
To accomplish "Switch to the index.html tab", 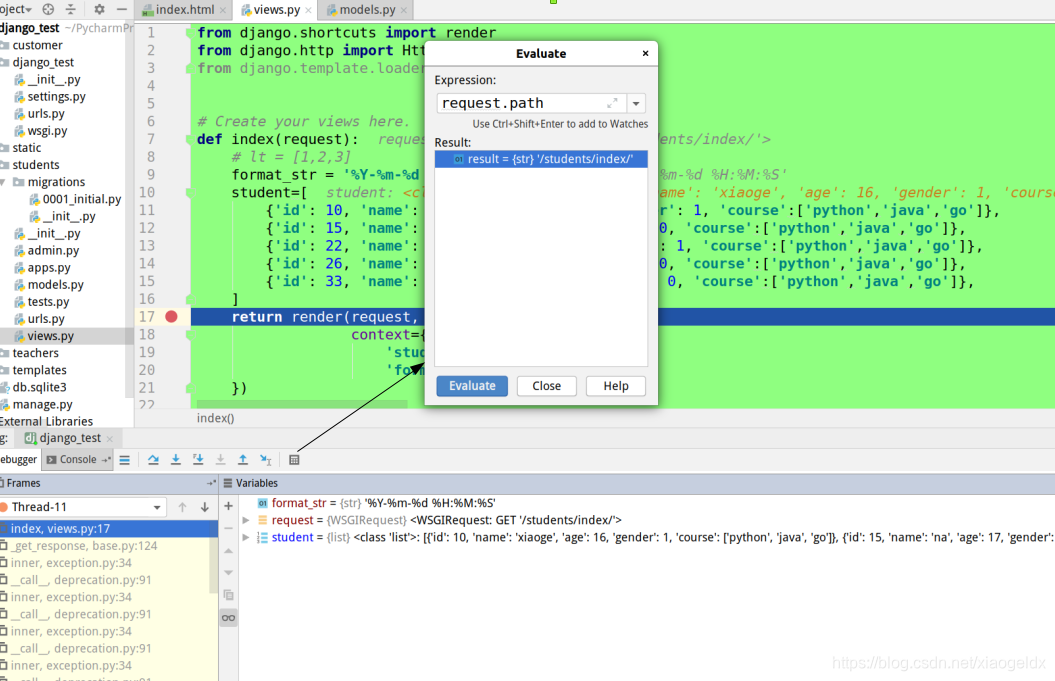I will click(185, 9).
